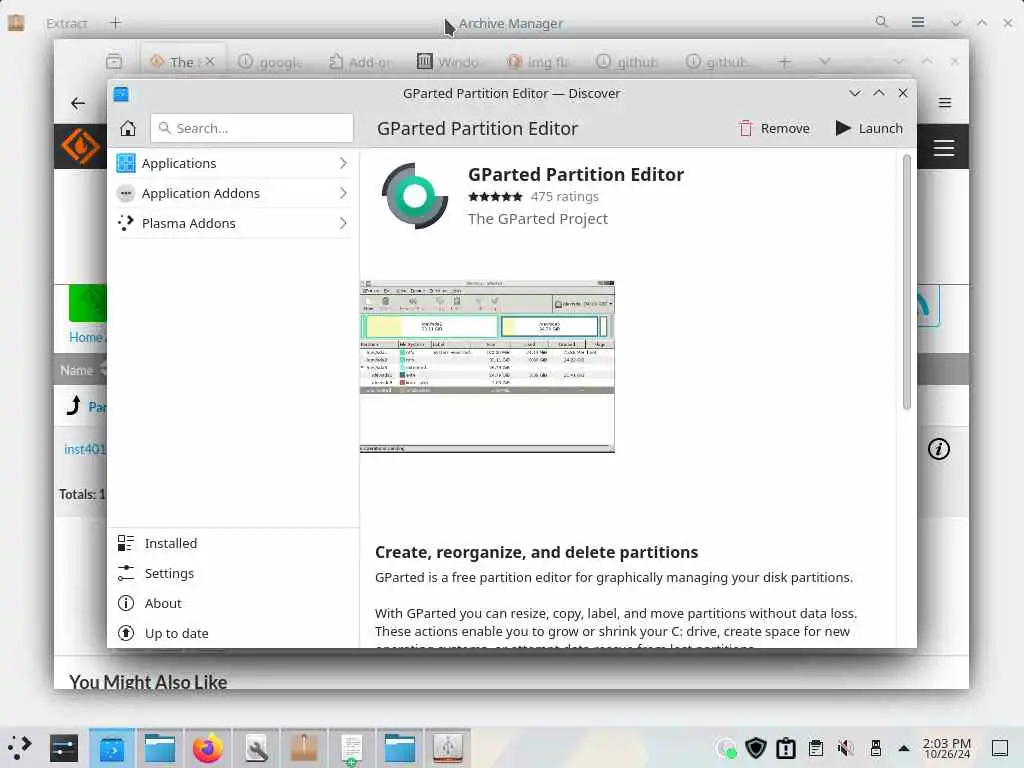Open new browser tab plus button
The width and height of the screenshot is (1024, 768).
pyautogui.click(x=785, y=62)
